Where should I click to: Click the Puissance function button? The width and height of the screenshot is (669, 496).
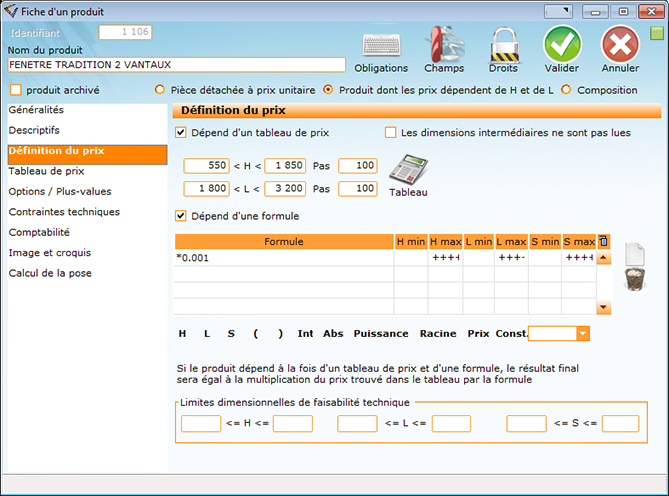coord(381,334)
